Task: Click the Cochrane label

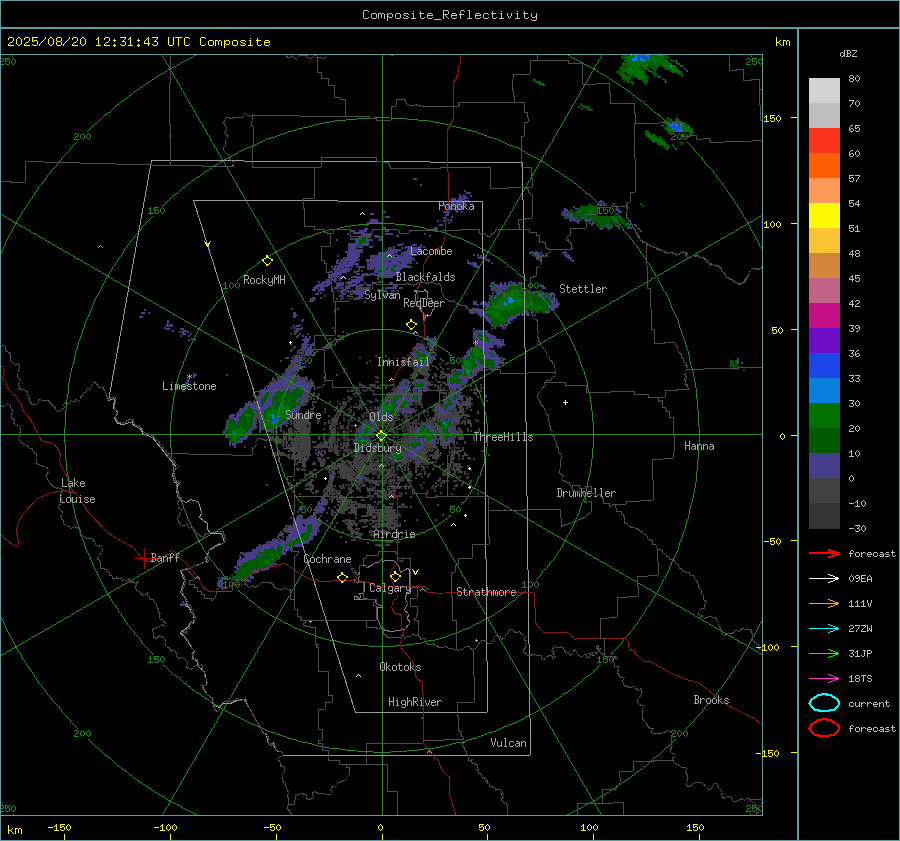Action: coord(327,559)
